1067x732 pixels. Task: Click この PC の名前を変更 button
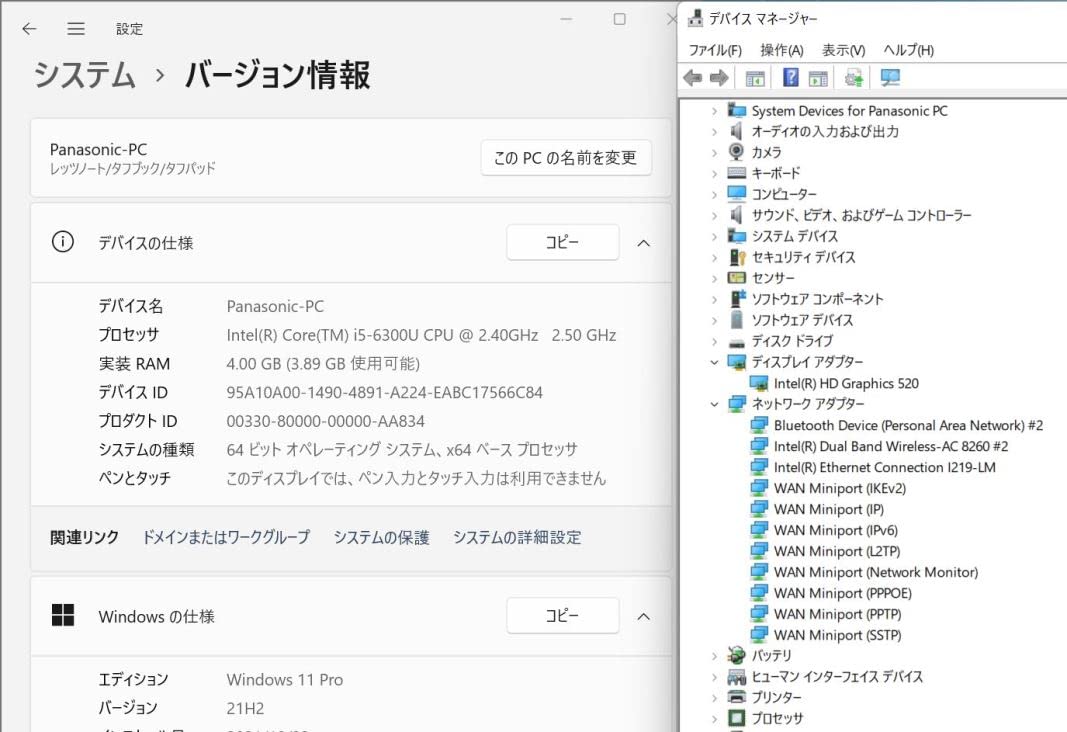[565, 158]
